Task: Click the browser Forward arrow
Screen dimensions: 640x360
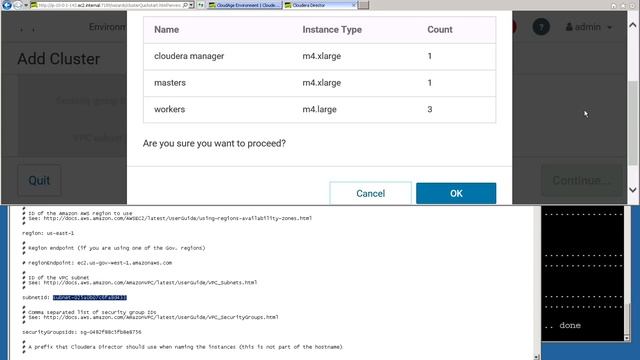Action: tap(18, 5)
